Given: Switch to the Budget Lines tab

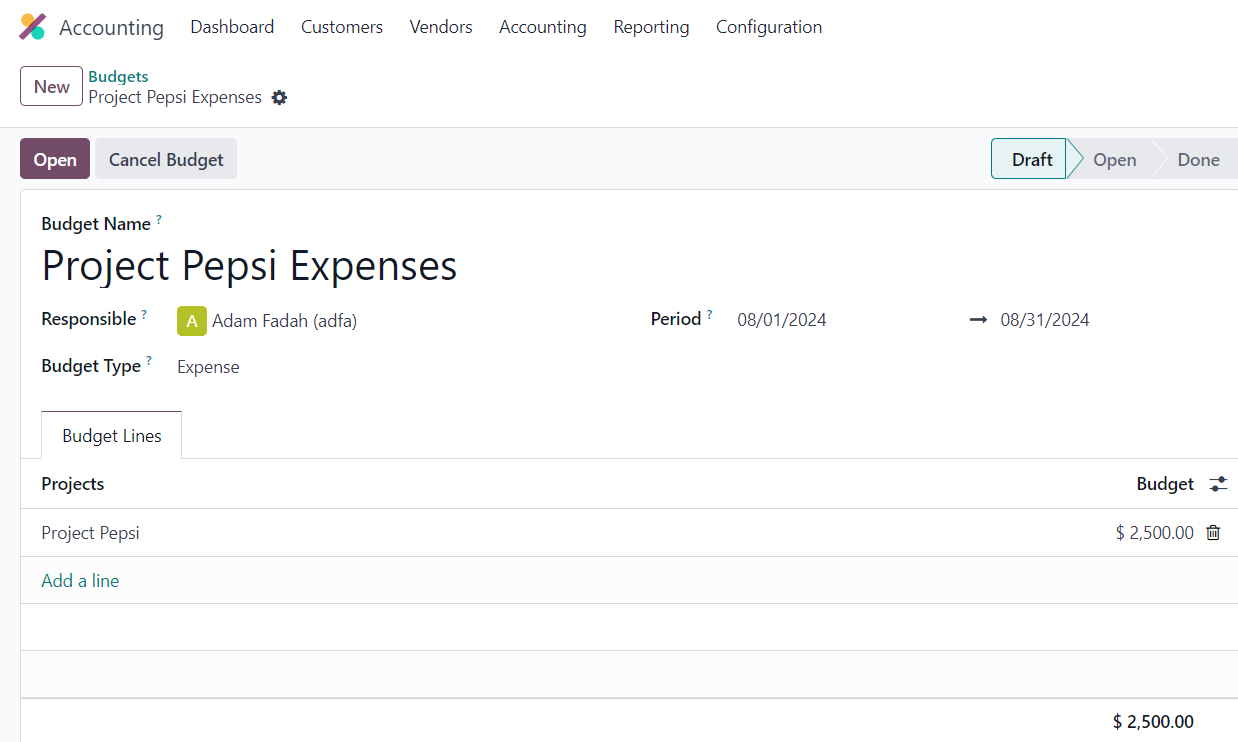Looking at the screenshot, I should (112, 436).
